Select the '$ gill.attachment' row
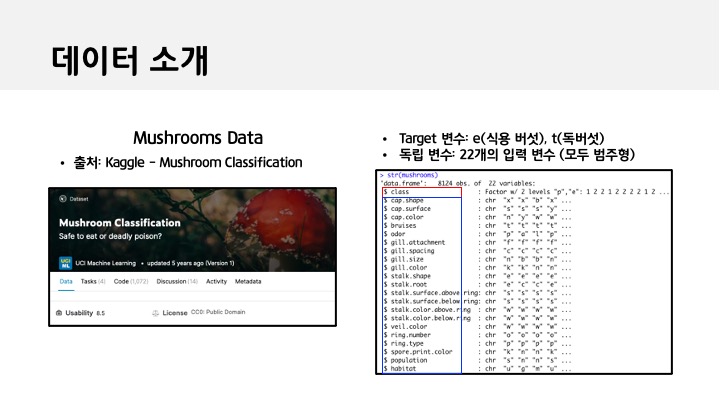 pos(478,242)
